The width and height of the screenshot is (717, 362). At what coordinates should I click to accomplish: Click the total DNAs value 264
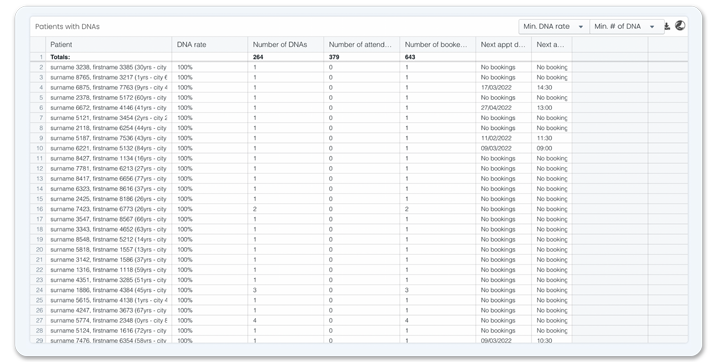click(x=258, y=57)
